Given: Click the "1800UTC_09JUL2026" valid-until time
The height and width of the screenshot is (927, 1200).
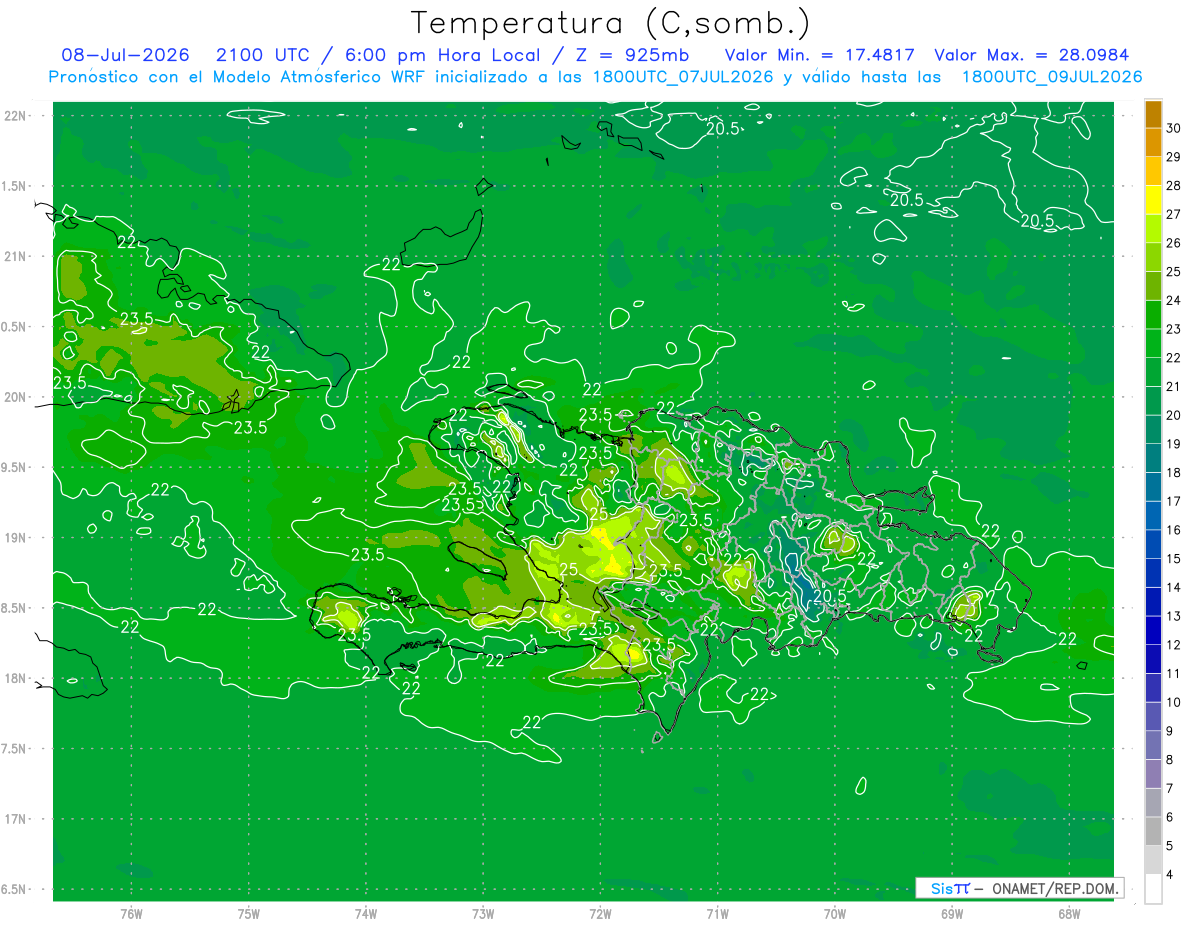Looking at the screenshot, I should click(x=1052, y=77).
